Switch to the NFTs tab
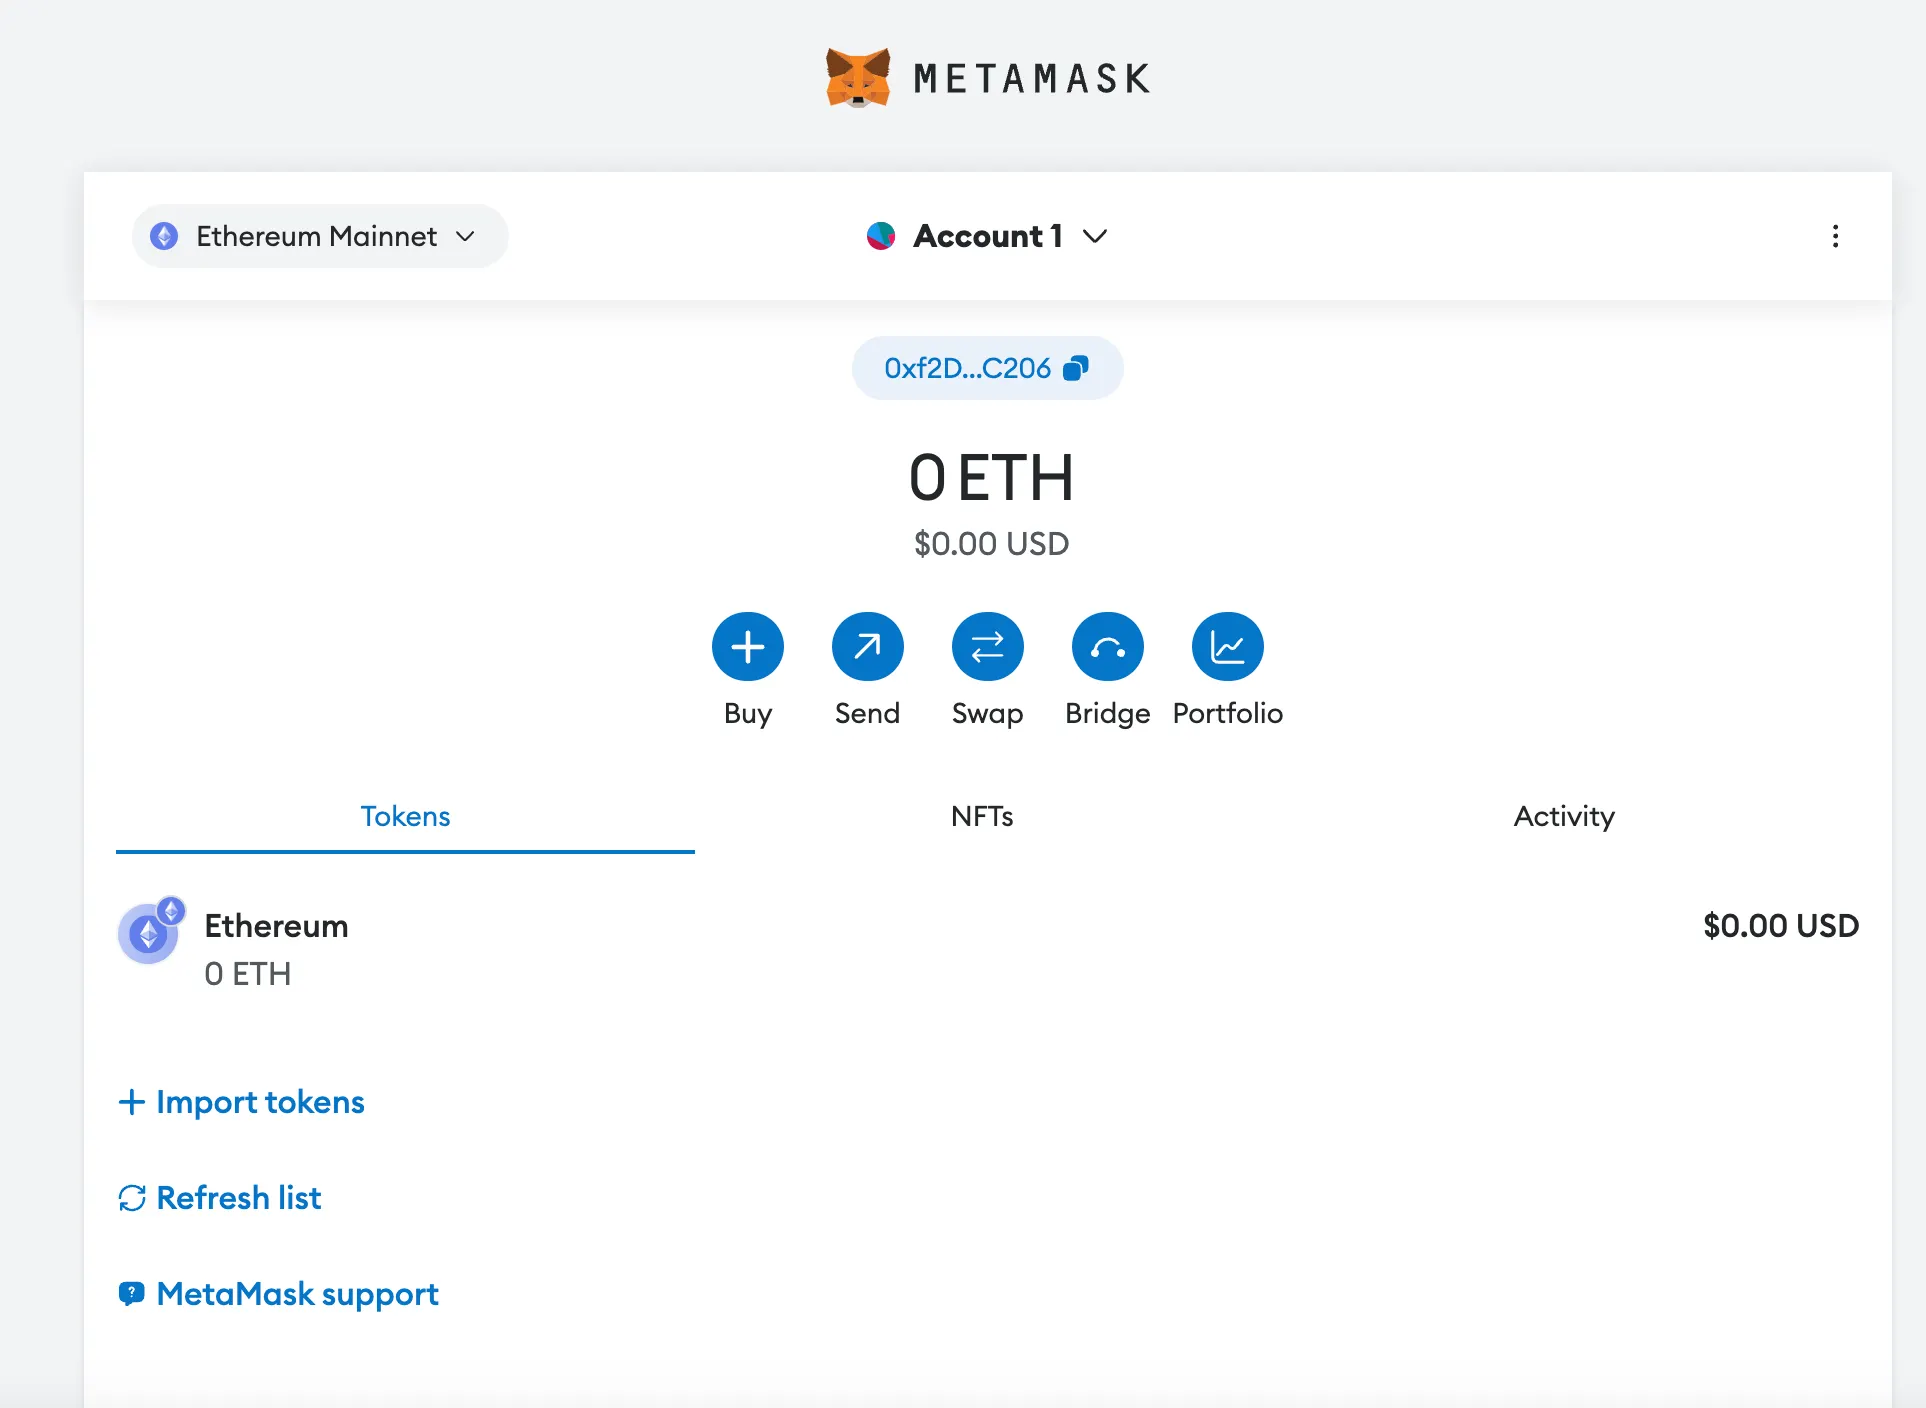 pyautogui.click(x=982, y=816)
